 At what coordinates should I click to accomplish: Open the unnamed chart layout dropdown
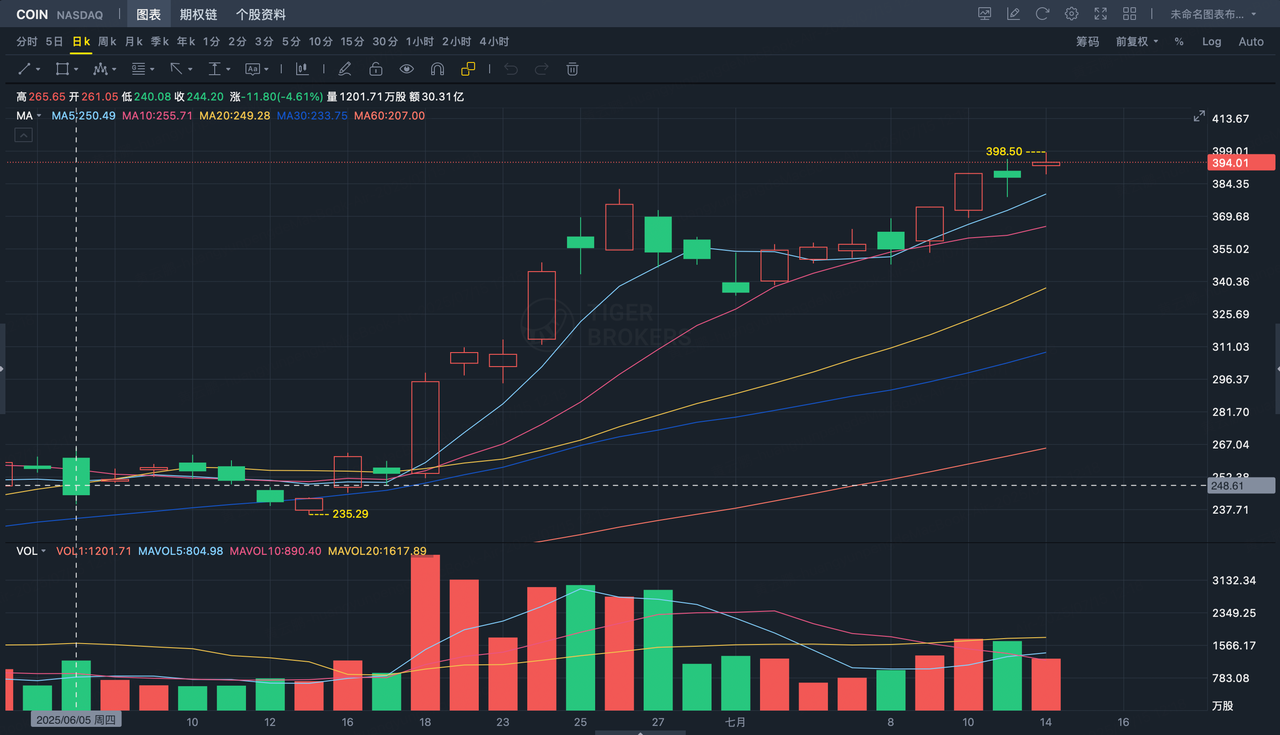click(1213, 14)
